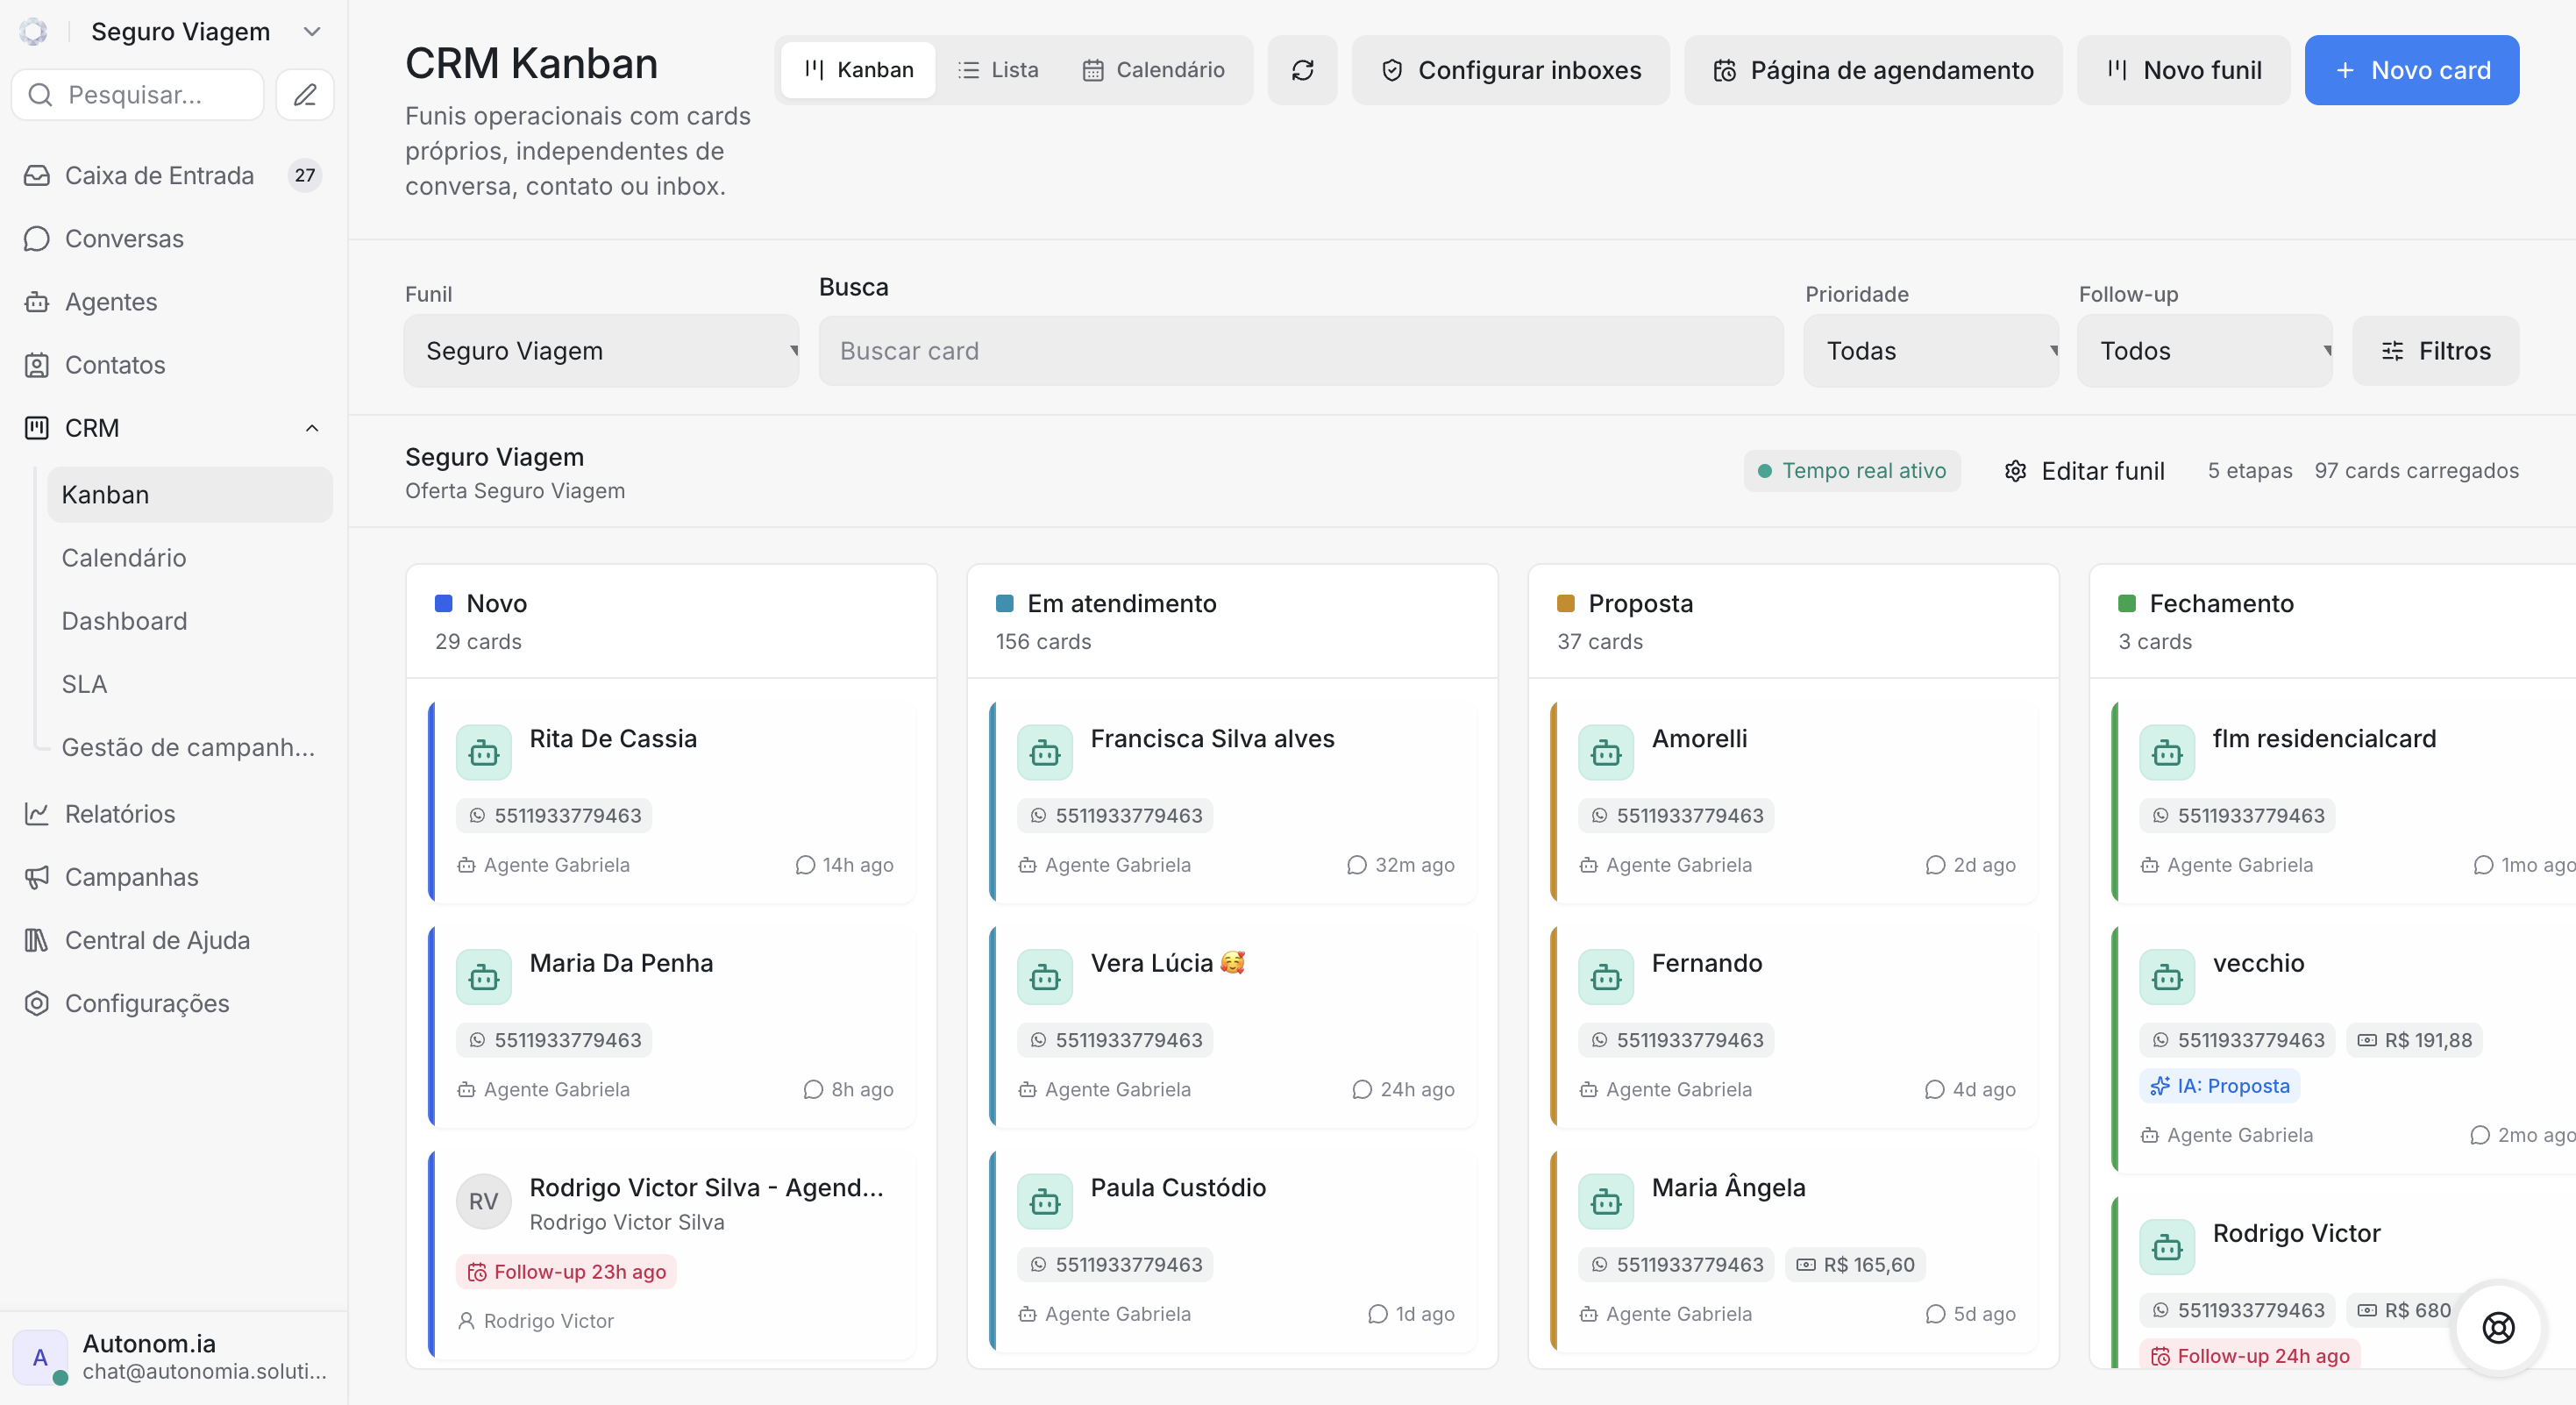Open Página de agendamento

(1873, 70)
